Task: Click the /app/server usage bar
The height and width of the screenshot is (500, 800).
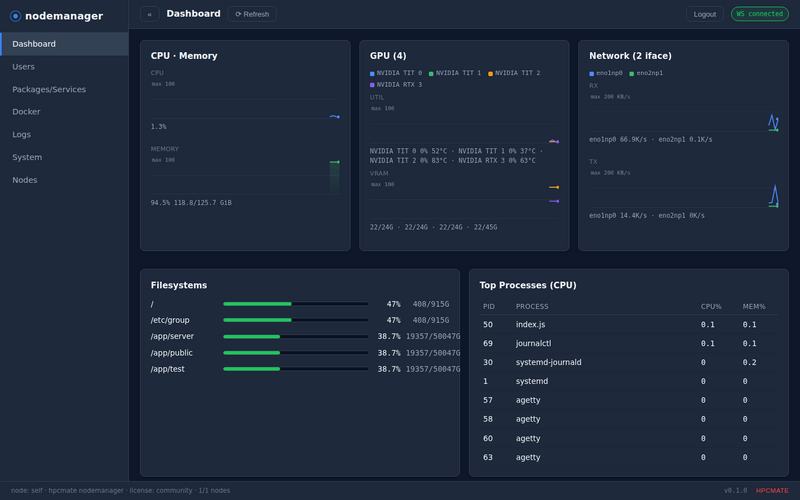Action: point(296,337)
